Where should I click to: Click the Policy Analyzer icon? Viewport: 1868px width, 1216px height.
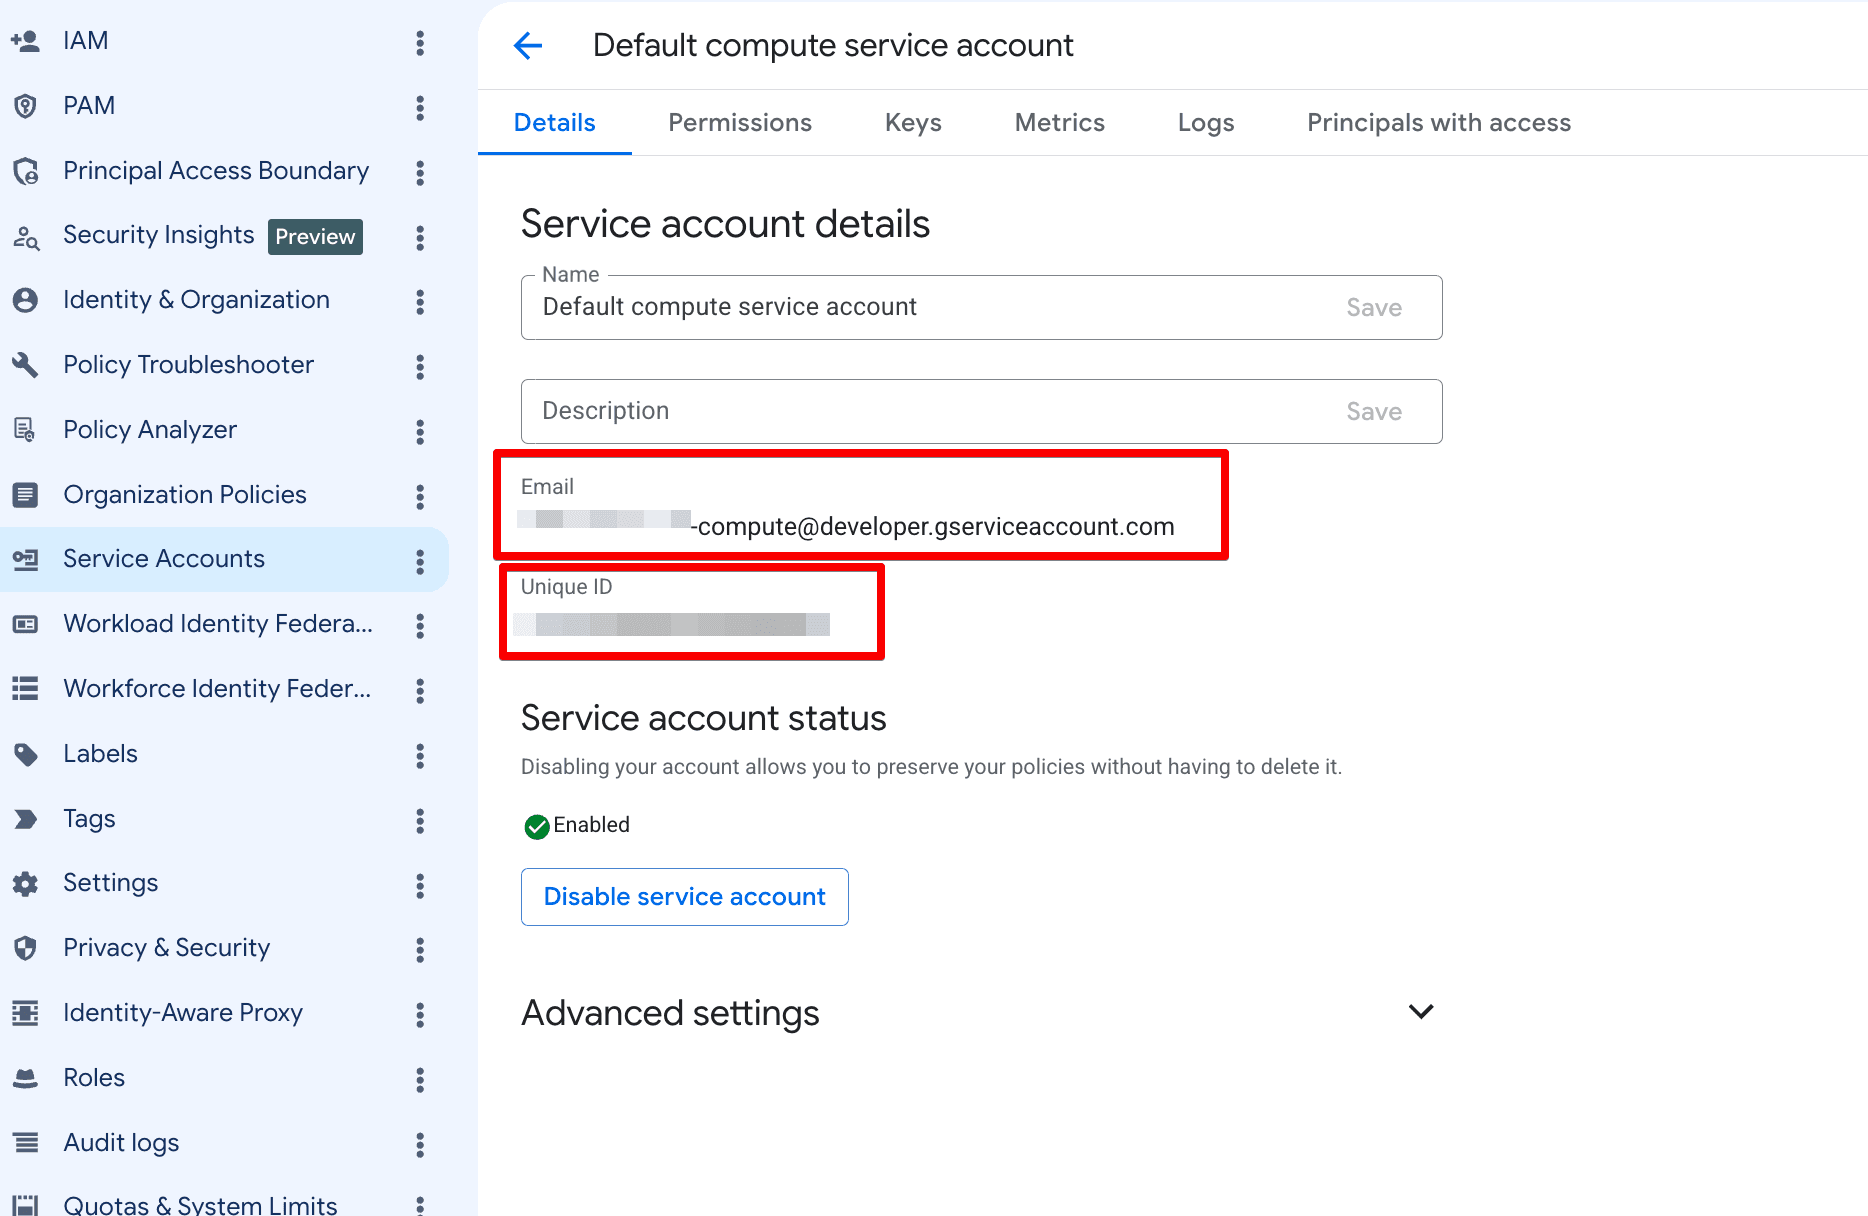25,430
